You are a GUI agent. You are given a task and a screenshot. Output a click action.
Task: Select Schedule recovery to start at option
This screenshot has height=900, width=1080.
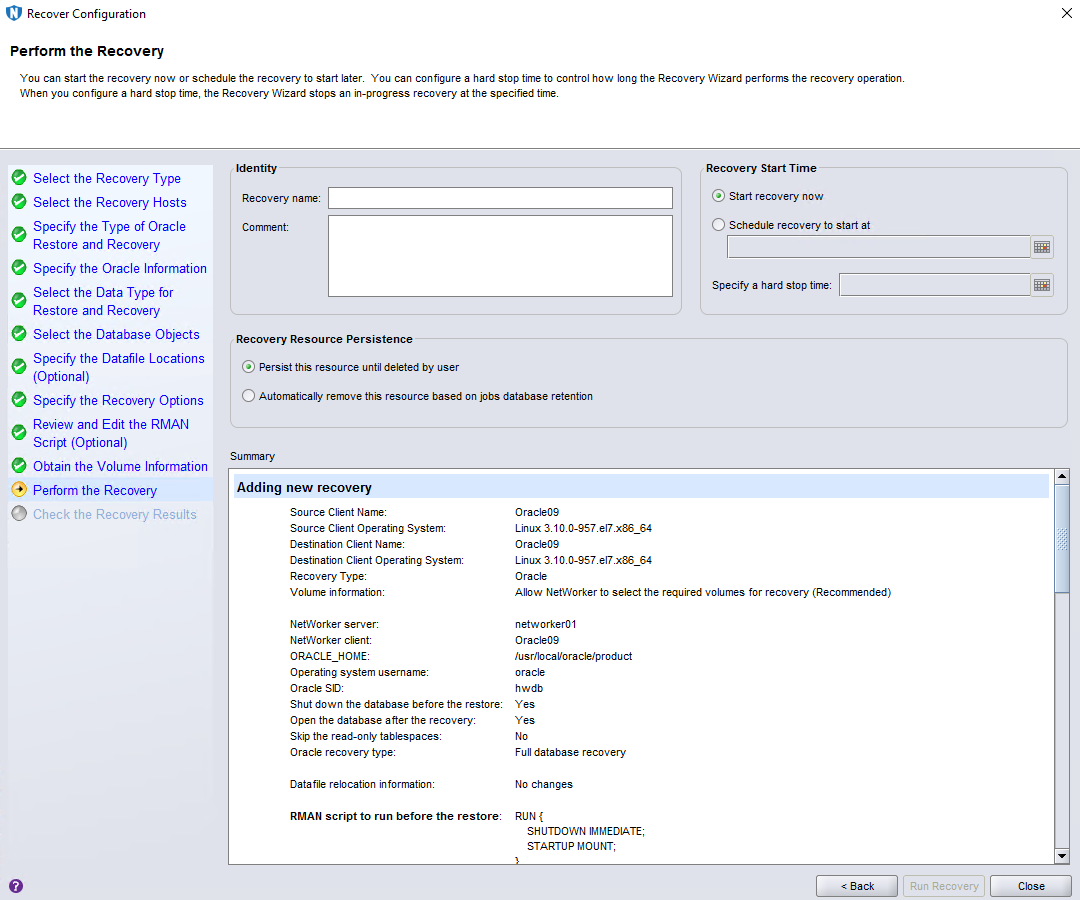718,225
